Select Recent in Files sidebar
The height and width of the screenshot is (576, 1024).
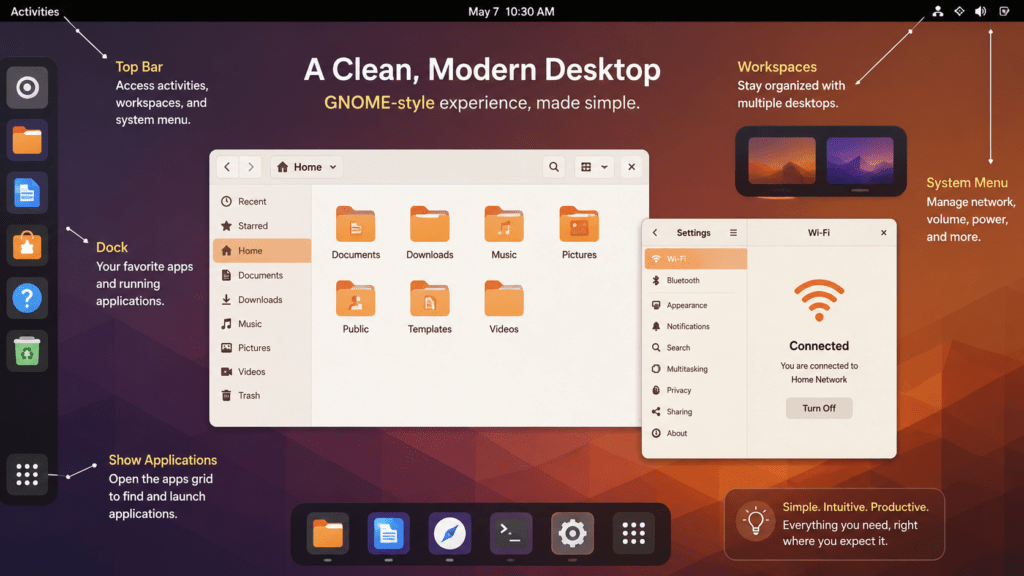tap(261, 201)
